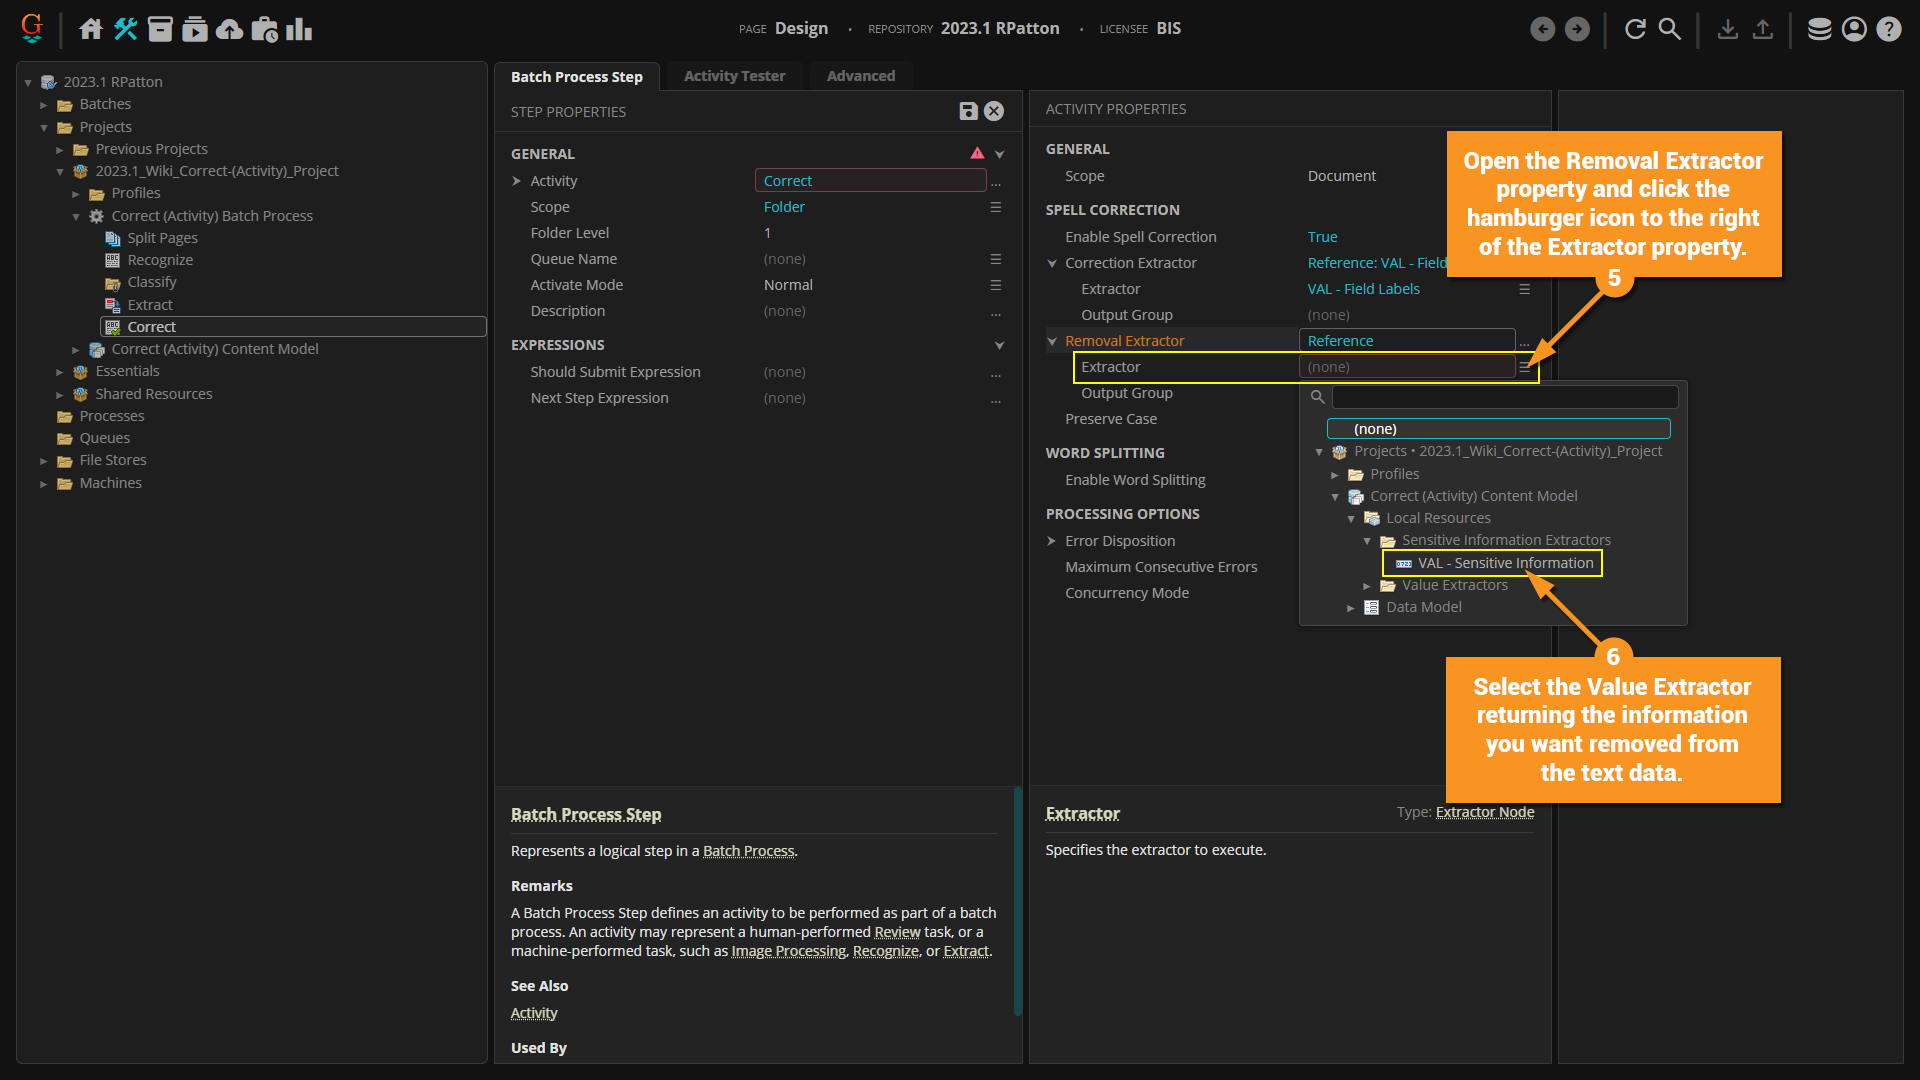The height and width of the screenshot is (1080, 1920).
Task: Open the bar chart Stats icon
Action: (299, 29)
